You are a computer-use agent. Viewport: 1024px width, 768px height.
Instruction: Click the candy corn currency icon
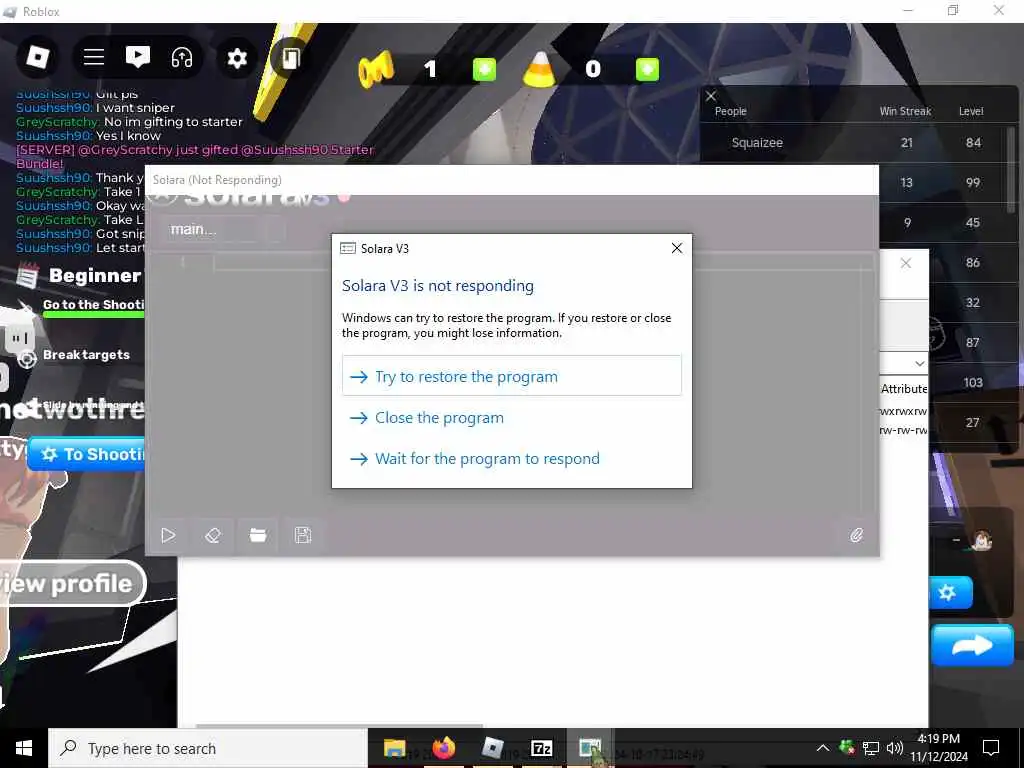(x=539, y=69)
